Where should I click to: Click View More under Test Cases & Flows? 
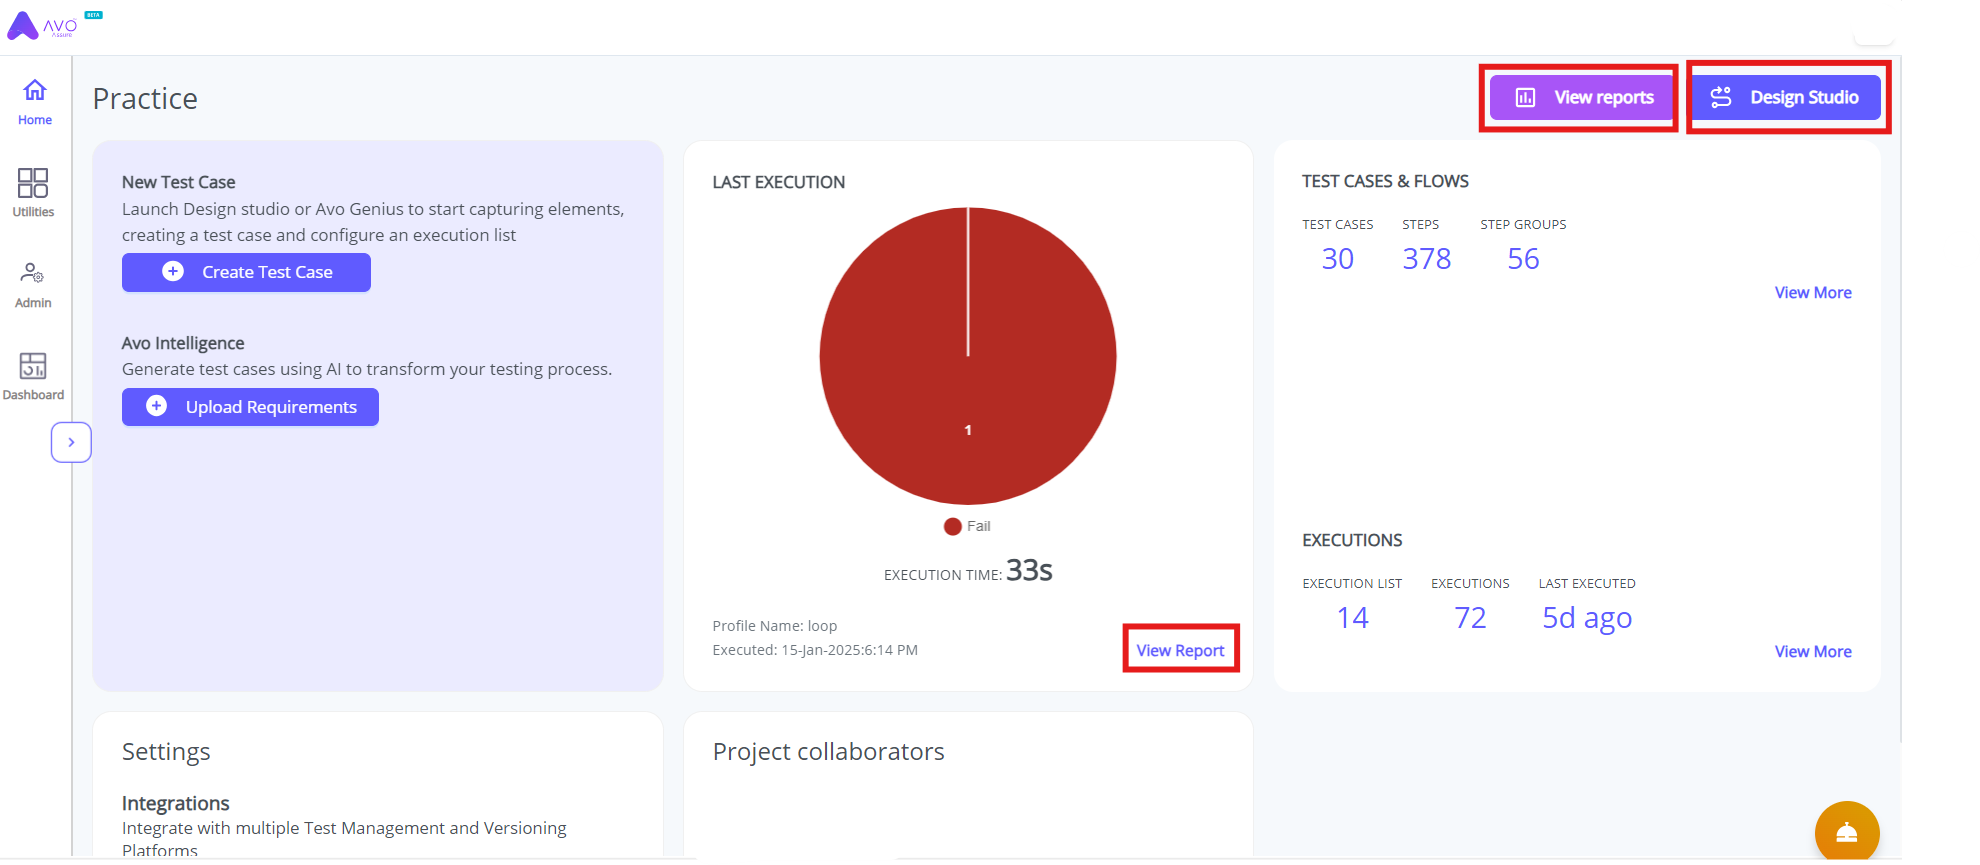tap(1812, 293)
